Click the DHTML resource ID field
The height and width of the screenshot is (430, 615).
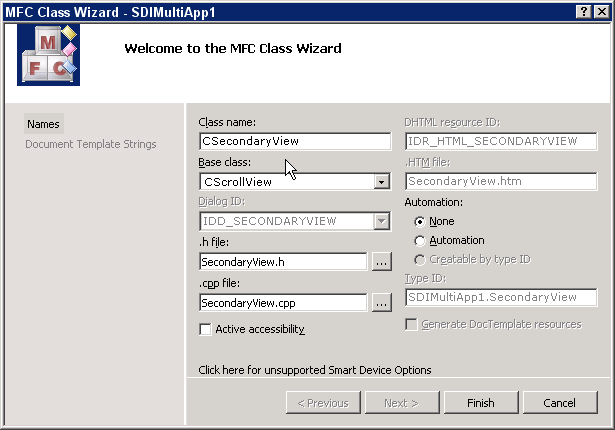501,141
